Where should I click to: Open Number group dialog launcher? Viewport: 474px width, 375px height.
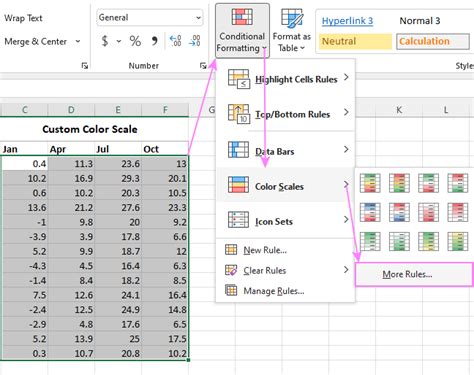click(x=203, y=66)
